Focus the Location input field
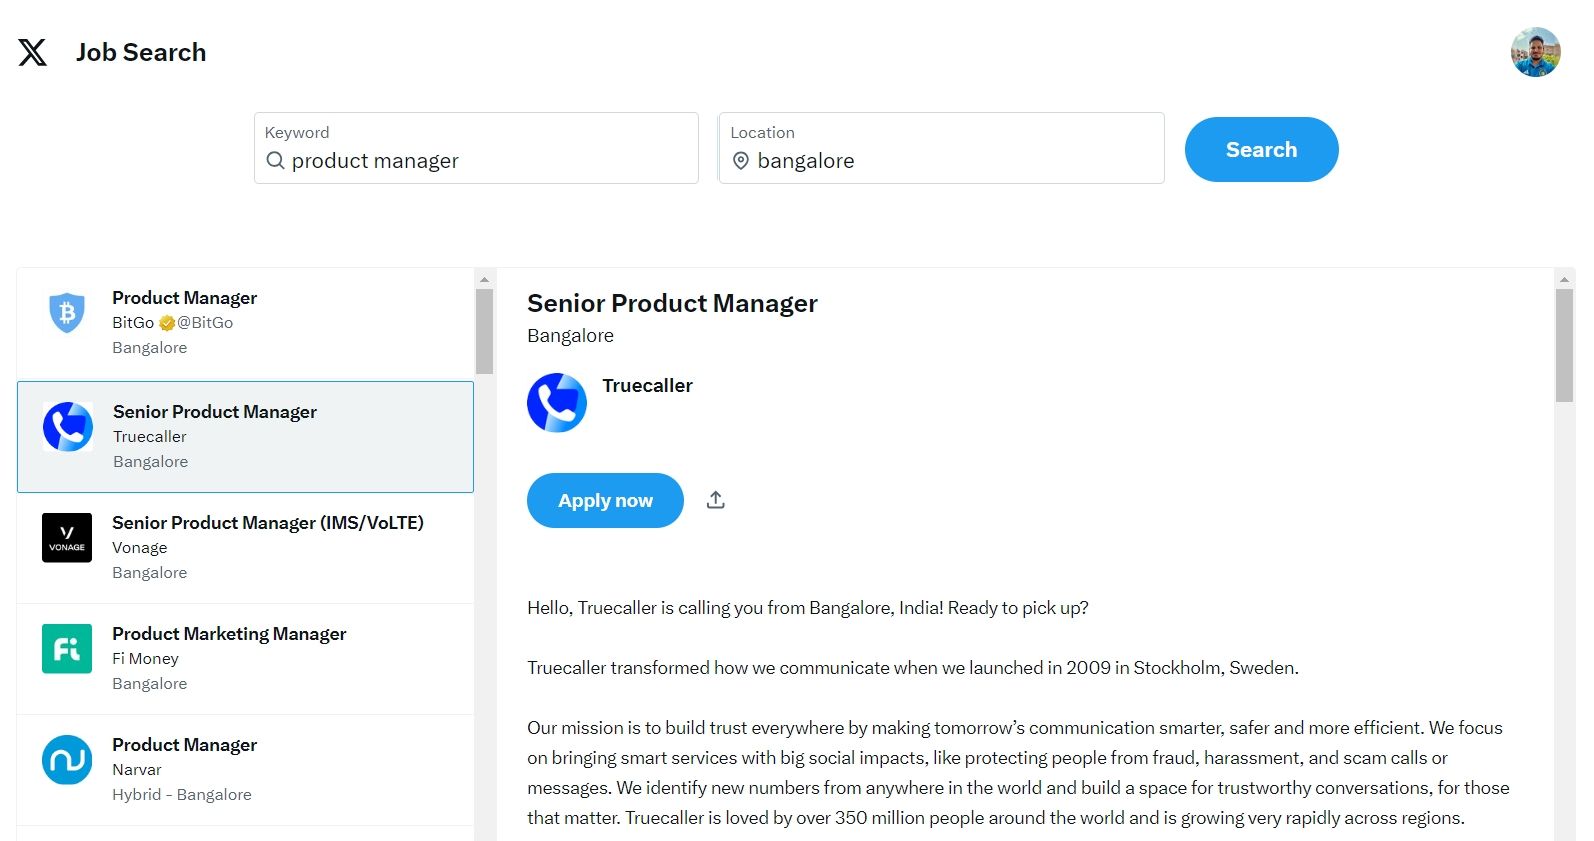This screenshot has height=841, width=1594. point(941,148)
